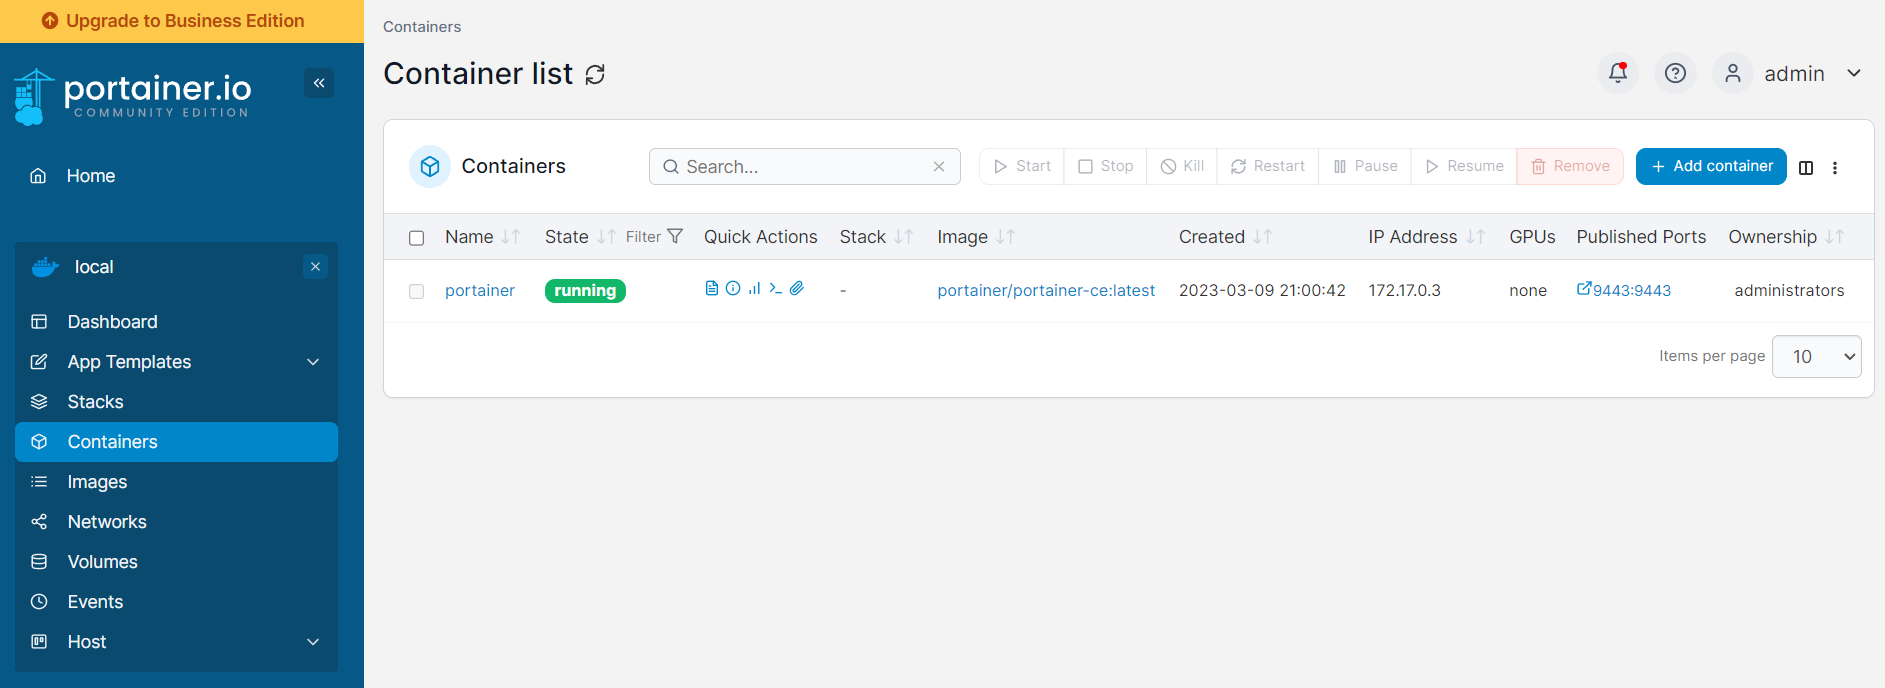Image resolution: width=1885 pixels, height=688 pixels.
Task: Open inspect quick action for portainer
Action: pos(733,288)
